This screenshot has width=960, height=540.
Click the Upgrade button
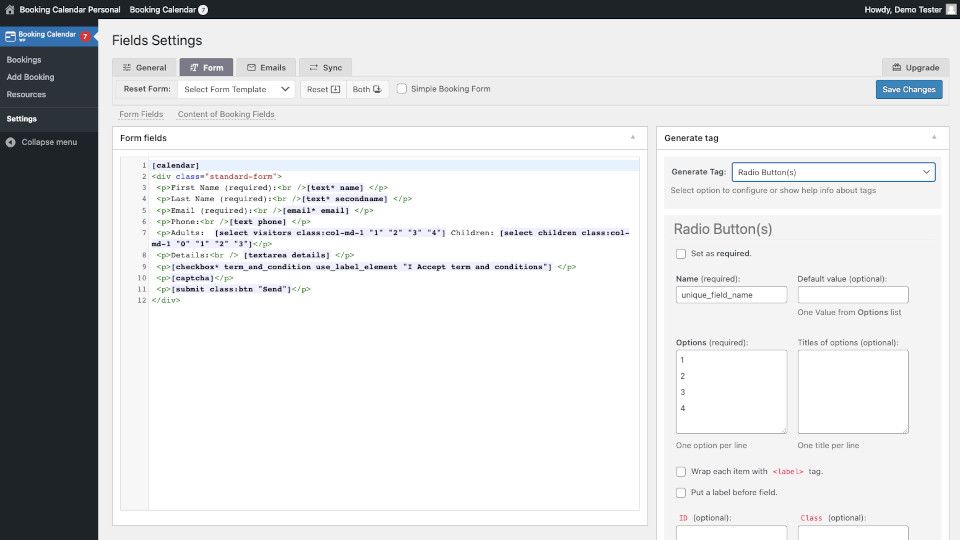click(x=915, y=67)
